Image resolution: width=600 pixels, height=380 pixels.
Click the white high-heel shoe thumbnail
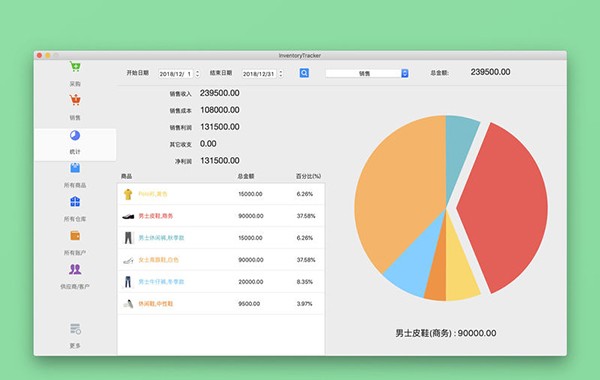(128, 261)
